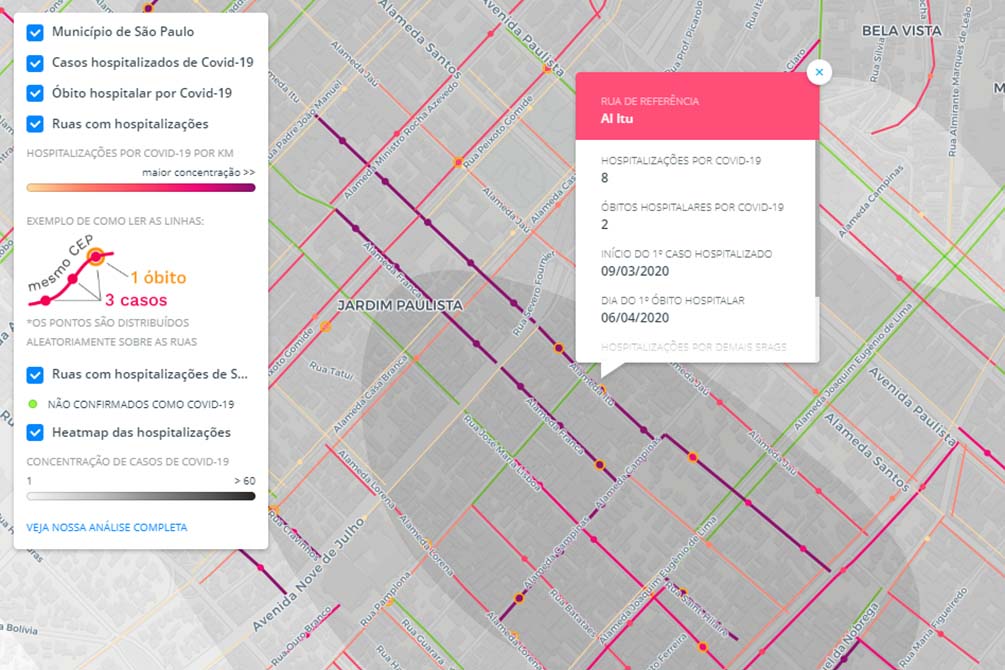
Task: Open the Veja nossa análise completa link
Action: [x=107, y=527]
